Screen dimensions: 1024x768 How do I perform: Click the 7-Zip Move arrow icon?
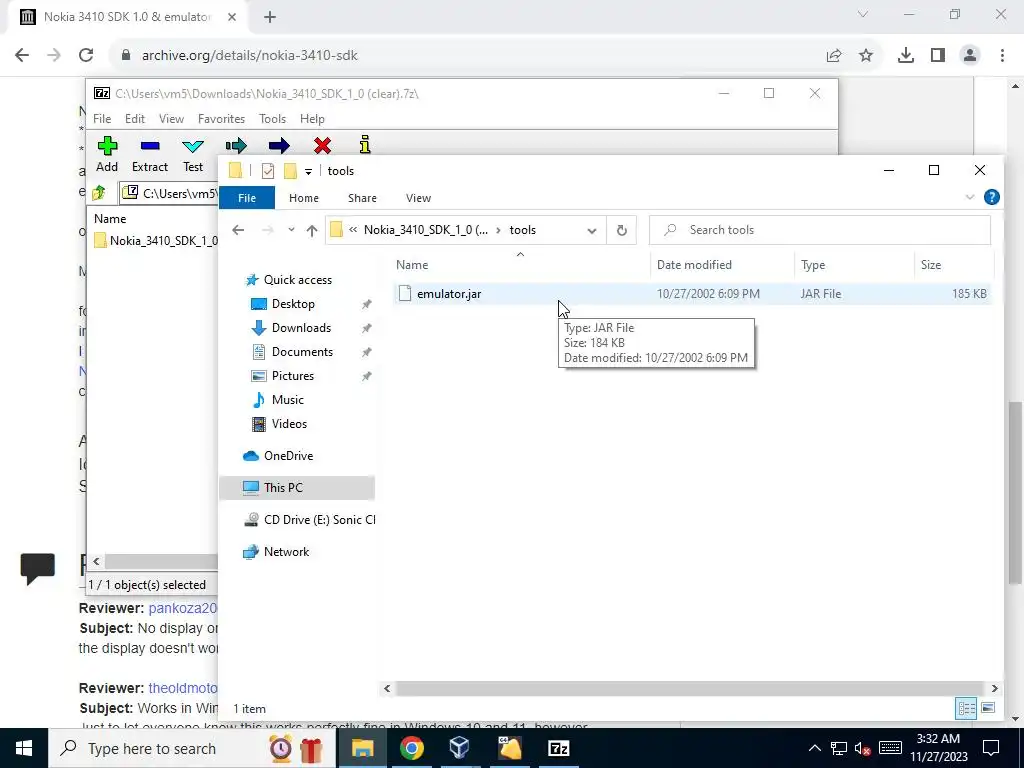tap(279, 145)
